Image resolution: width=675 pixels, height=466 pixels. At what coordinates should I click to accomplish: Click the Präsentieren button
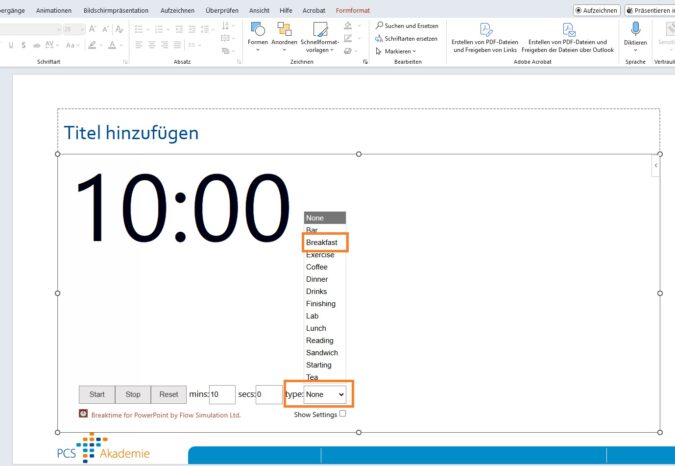coord(650,10)
